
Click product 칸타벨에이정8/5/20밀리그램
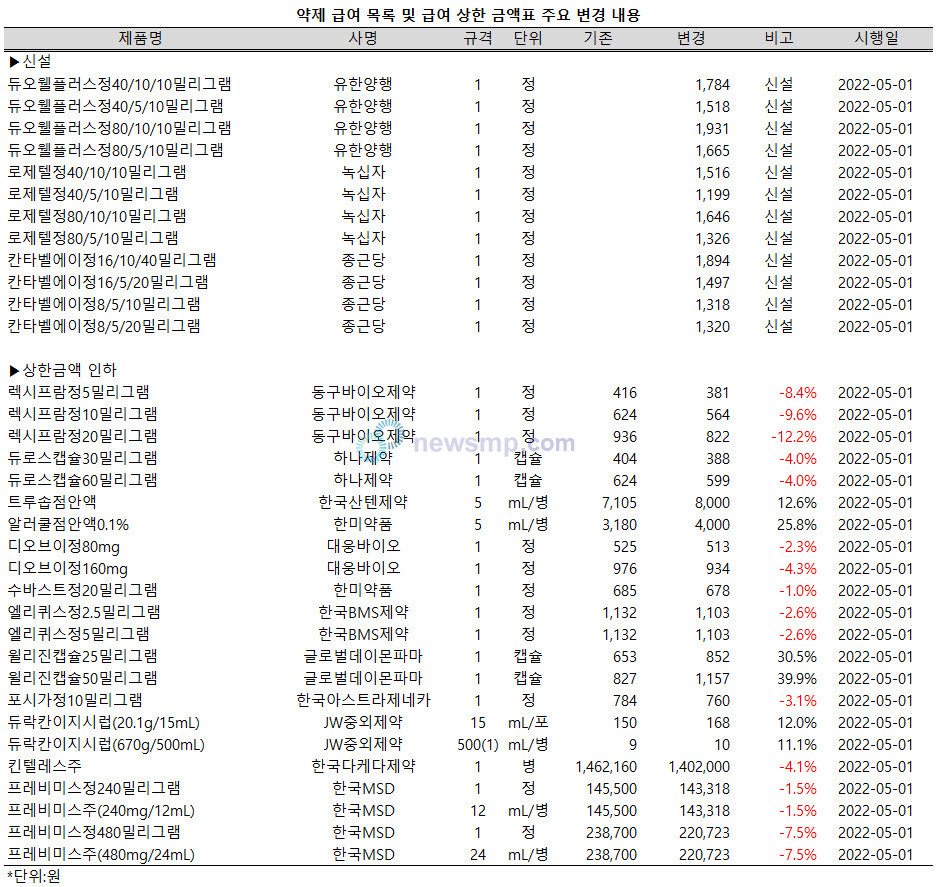coord(104,326)
